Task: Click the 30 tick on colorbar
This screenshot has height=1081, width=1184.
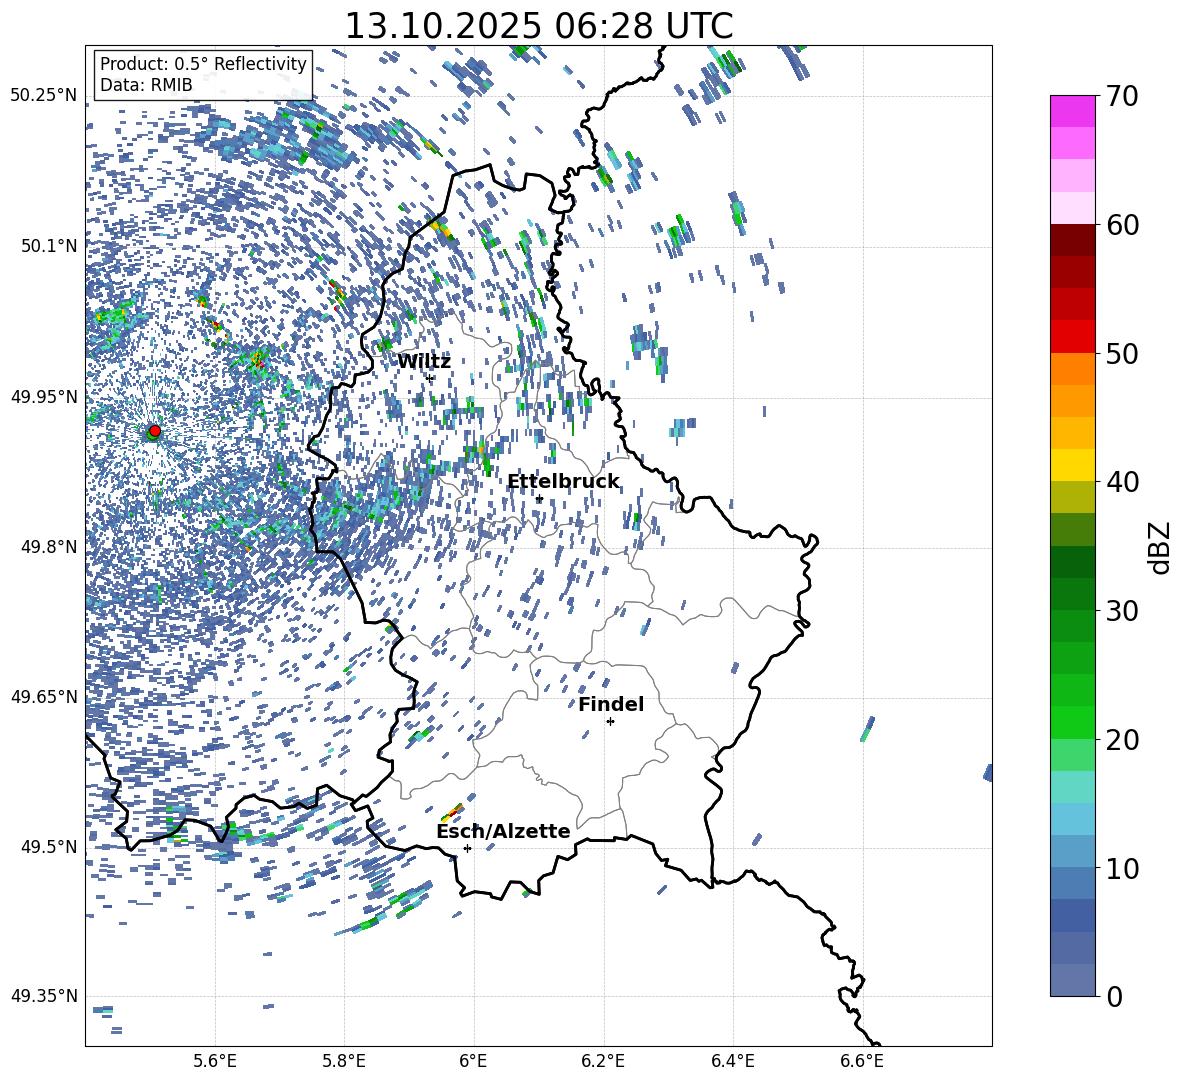Action: pos(1121,611)
